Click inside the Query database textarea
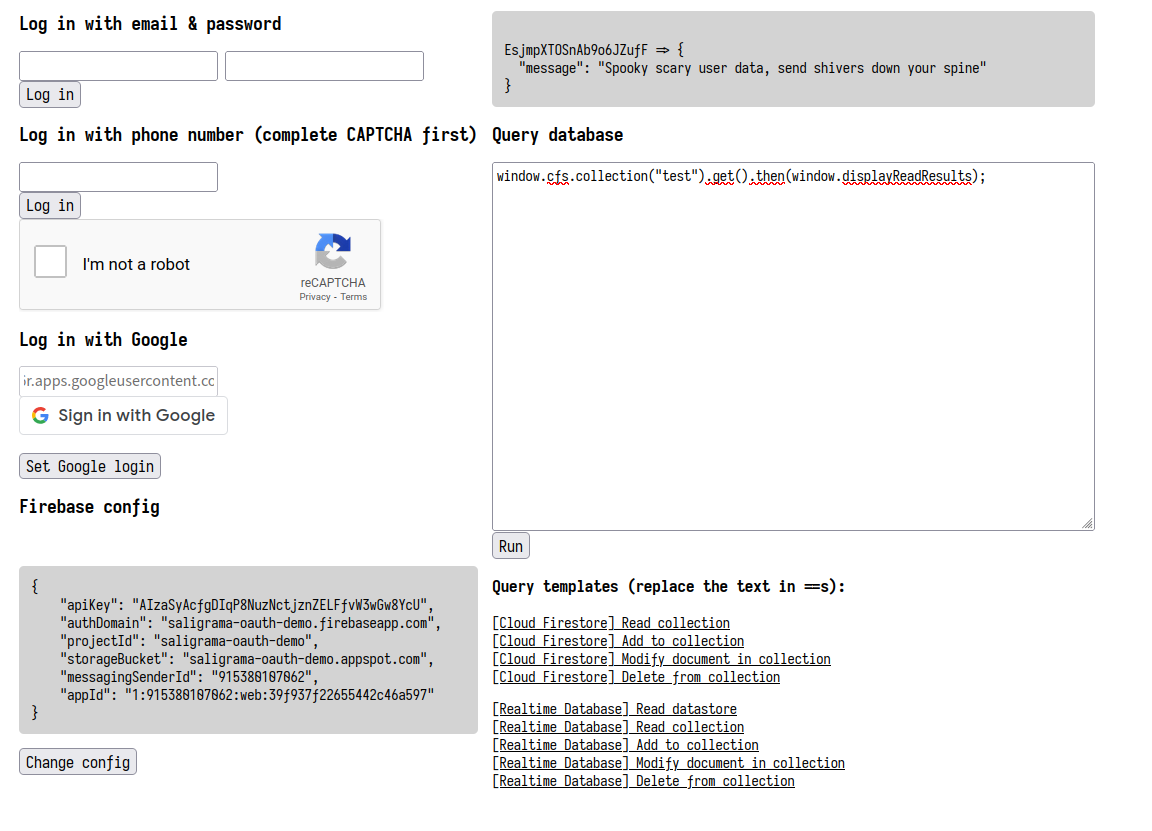1152x831 pixels. [x=793, y=346]
